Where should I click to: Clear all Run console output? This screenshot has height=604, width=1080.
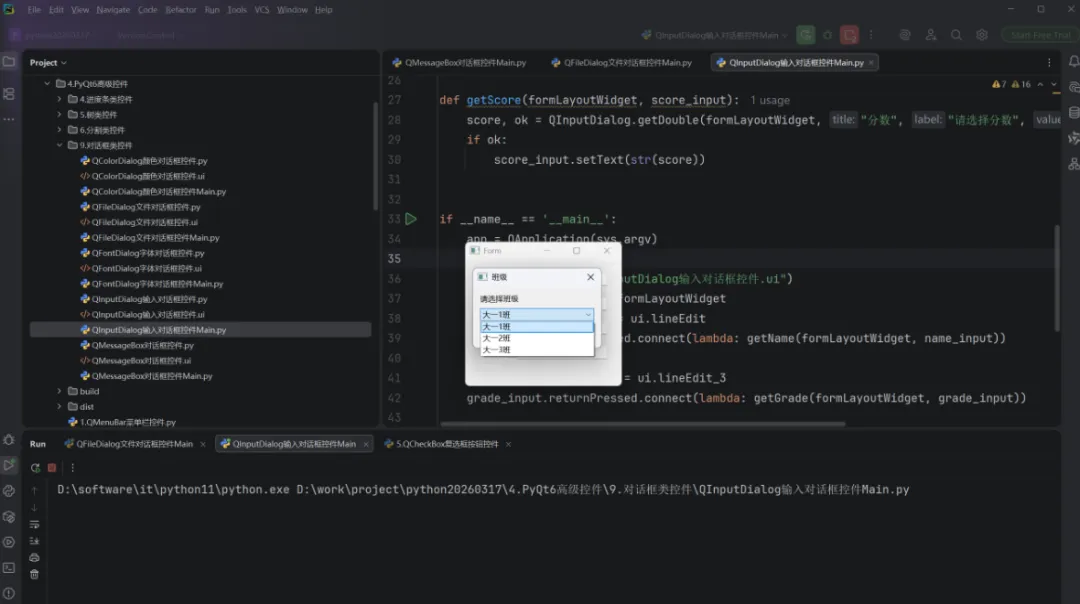click(34, 574)
